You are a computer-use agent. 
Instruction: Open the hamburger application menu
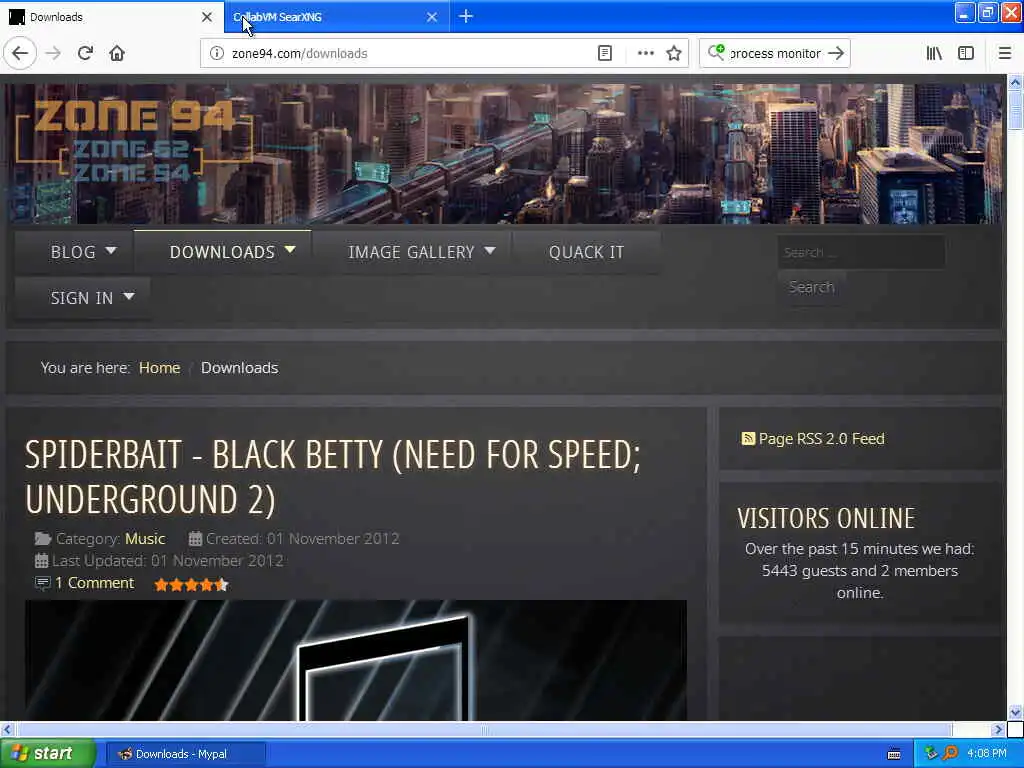point(1004,54)
